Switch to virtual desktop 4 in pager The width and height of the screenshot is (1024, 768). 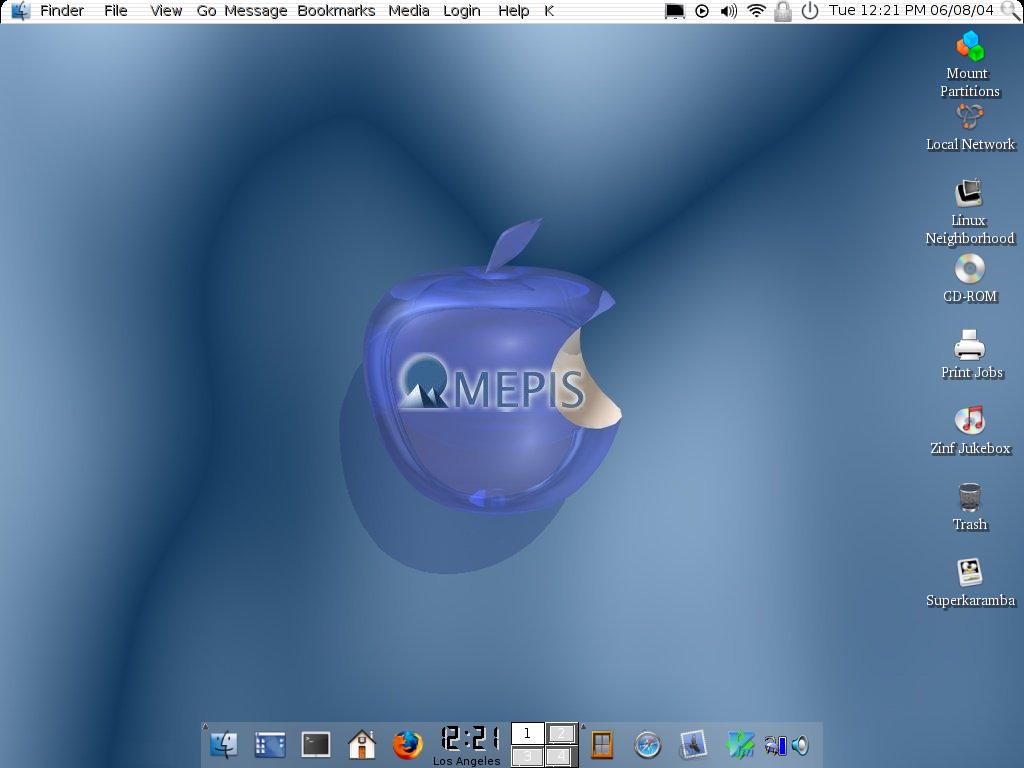560,756
